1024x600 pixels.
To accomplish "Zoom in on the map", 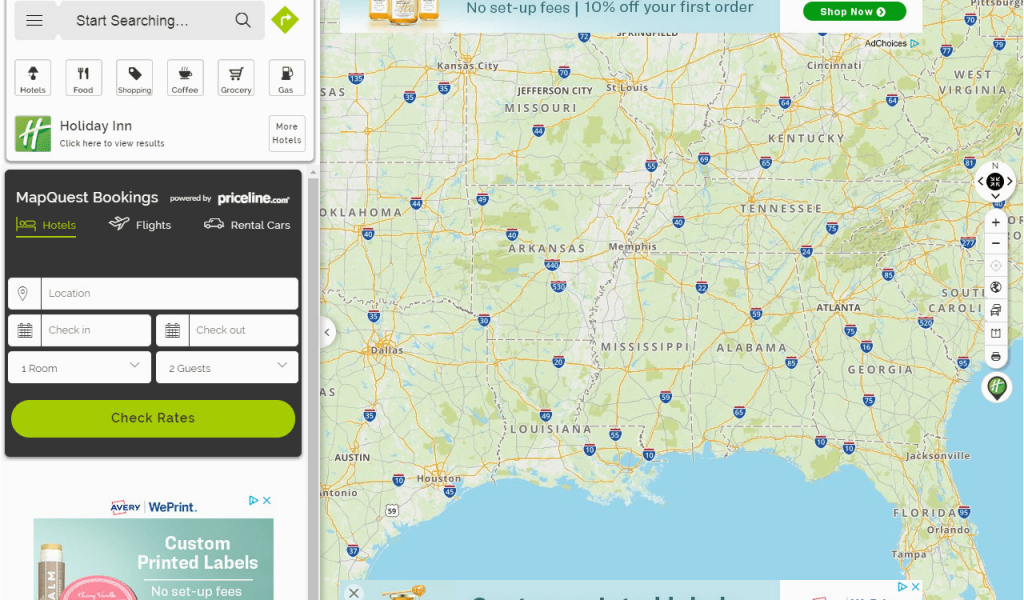I will tap(995, 223).
